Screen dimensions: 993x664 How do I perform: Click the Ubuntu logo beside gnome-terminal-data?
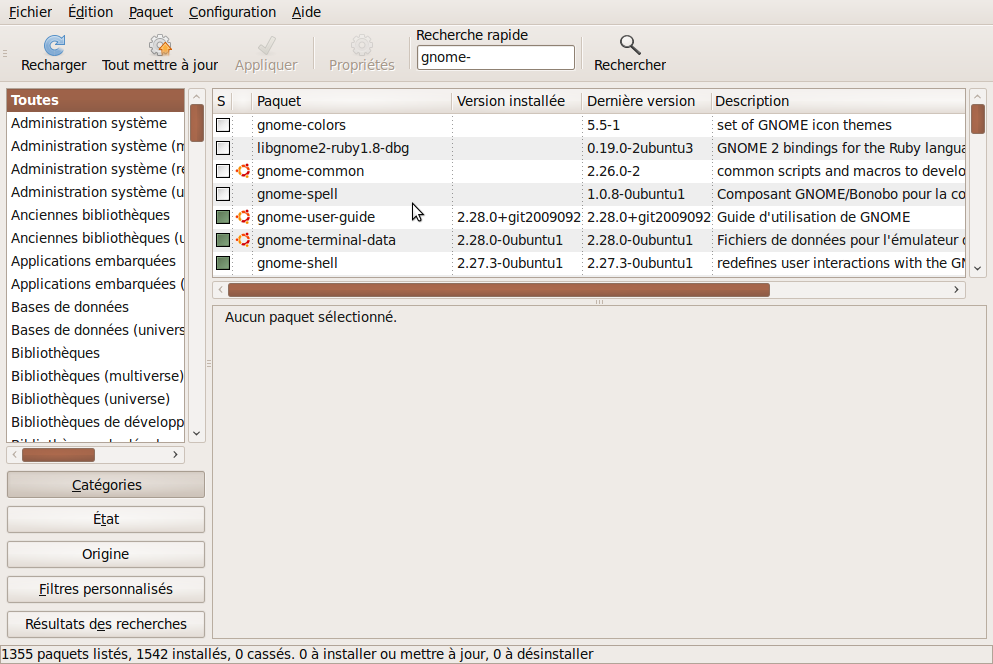click(242, 240)
